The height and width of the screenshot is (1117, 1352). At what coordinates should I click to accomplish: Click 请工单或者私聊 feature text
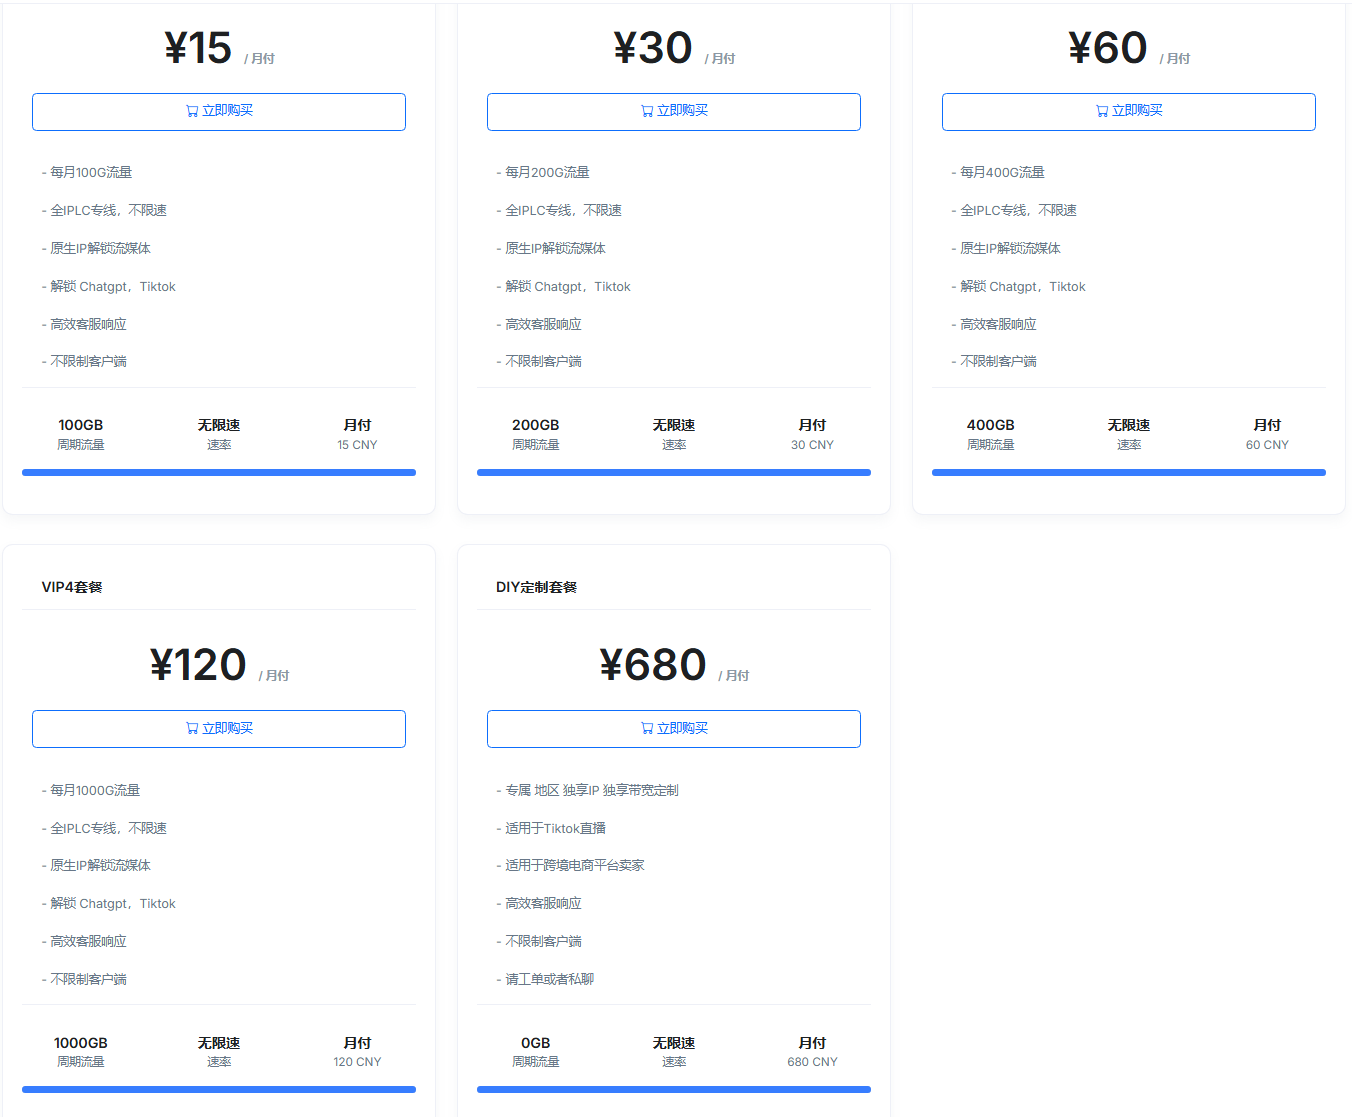coord(549,979)
